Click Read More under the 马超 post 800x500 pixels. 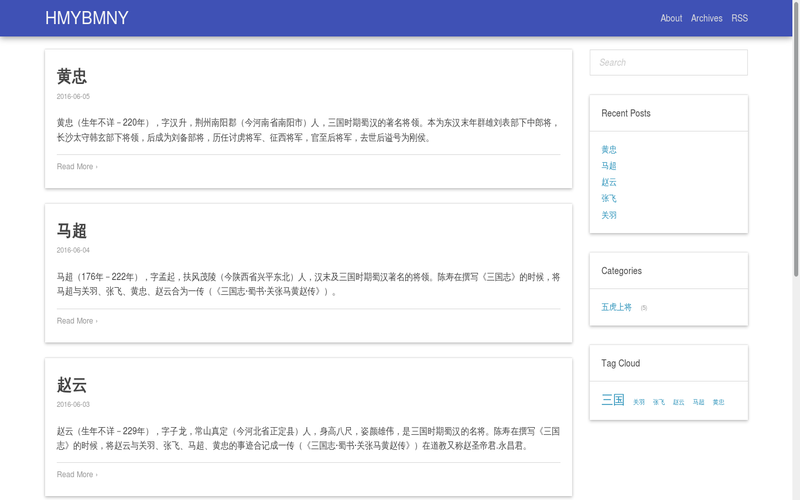(x=76, y=321)
